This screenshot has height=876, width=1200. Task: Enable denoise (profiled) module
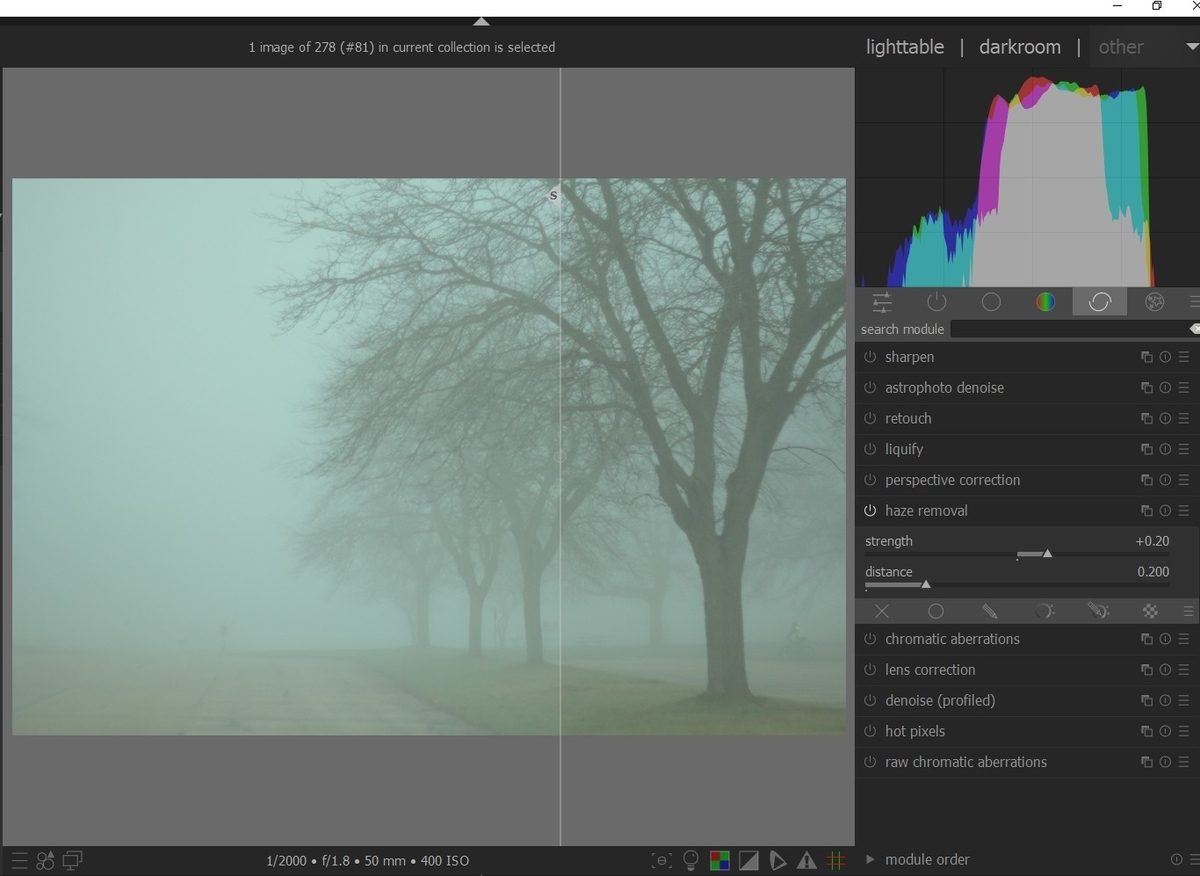pyautogui.click(x=870, y=701)
